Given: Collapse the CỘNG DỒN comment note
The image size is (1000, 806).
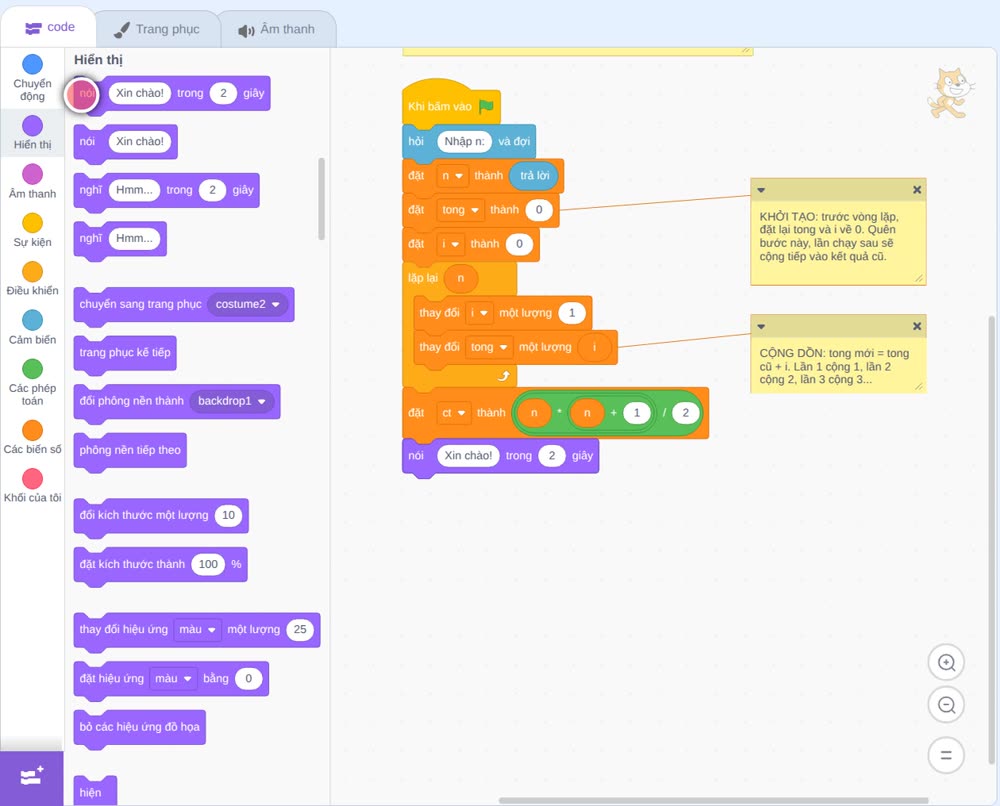Looking at the screenshot, I should click(761, 326).
